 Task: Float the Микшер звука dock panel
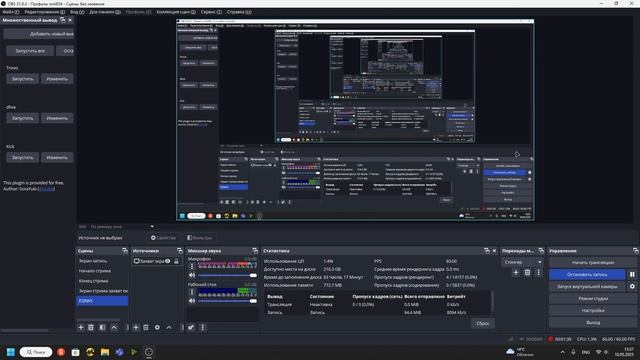[255, 251]
